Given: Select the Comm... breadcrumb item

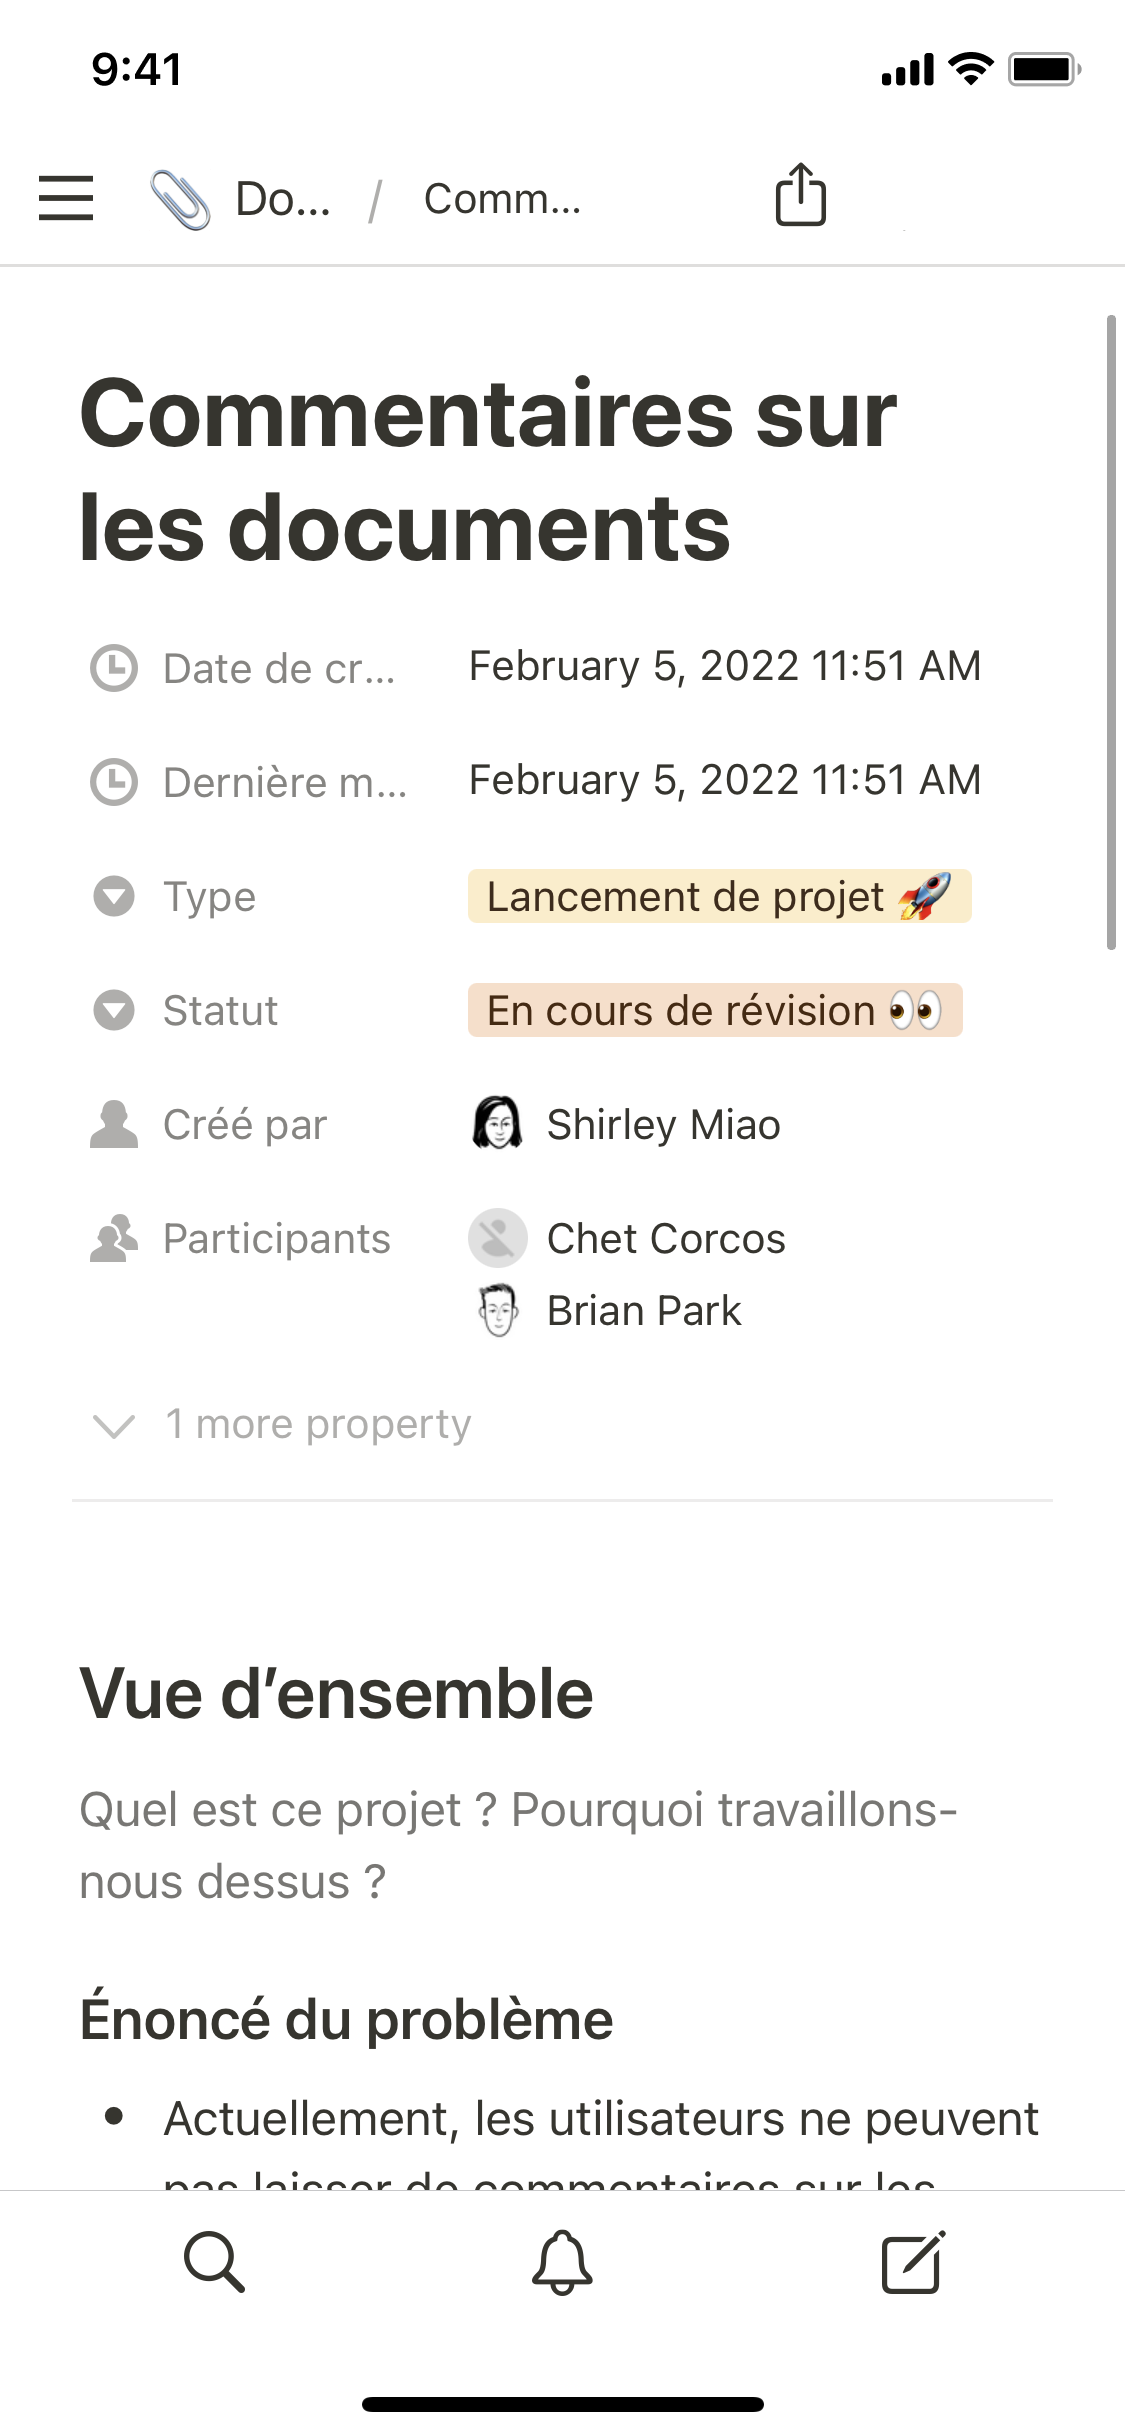Looking at the screenshot, I should tap(502, 199).
